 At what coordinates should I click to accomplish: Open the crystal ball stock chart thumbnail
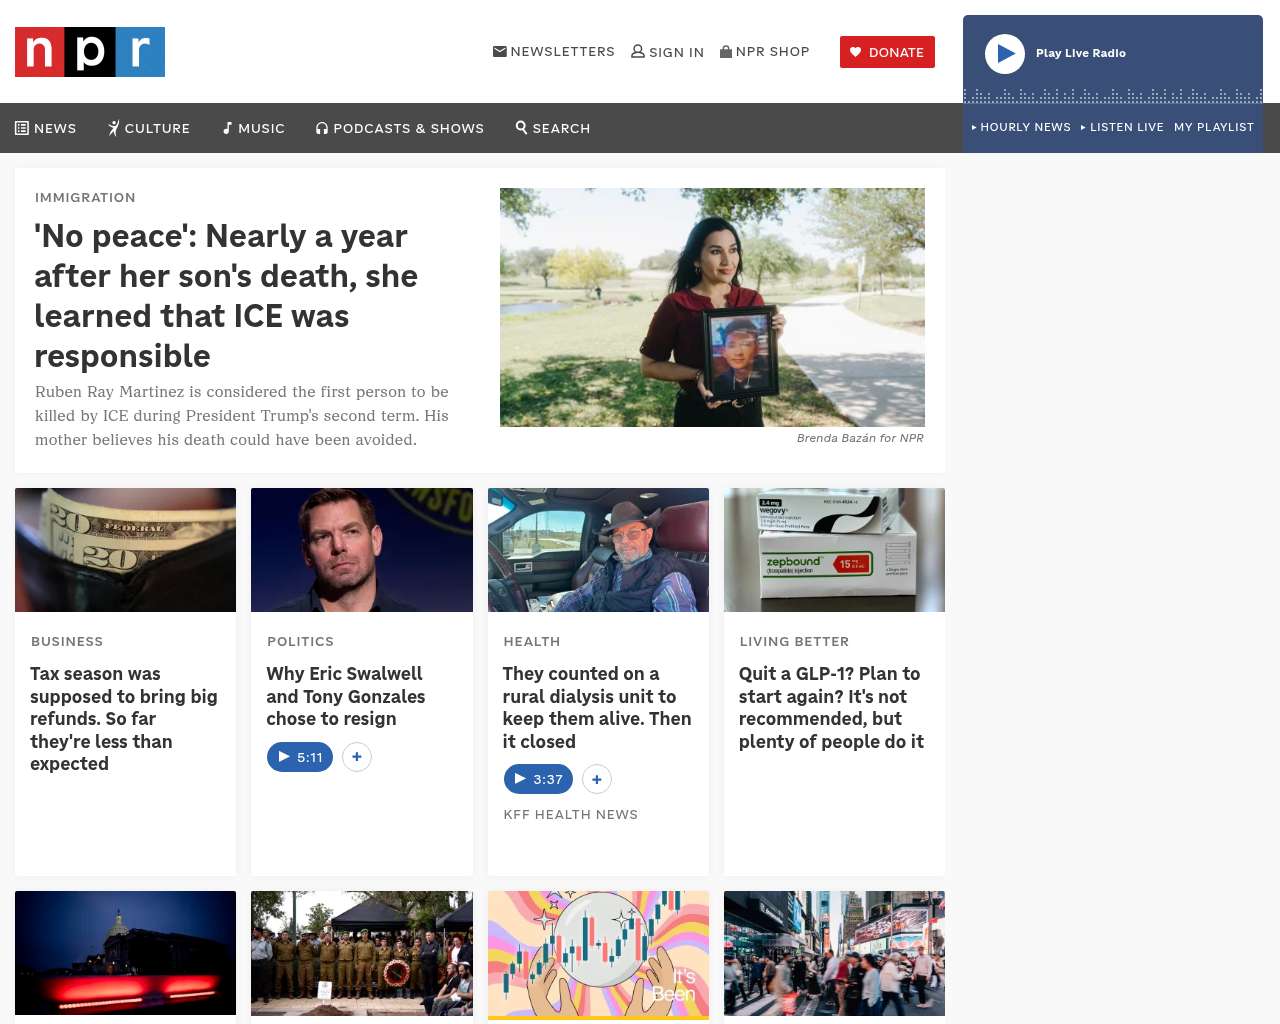[598, 955]
